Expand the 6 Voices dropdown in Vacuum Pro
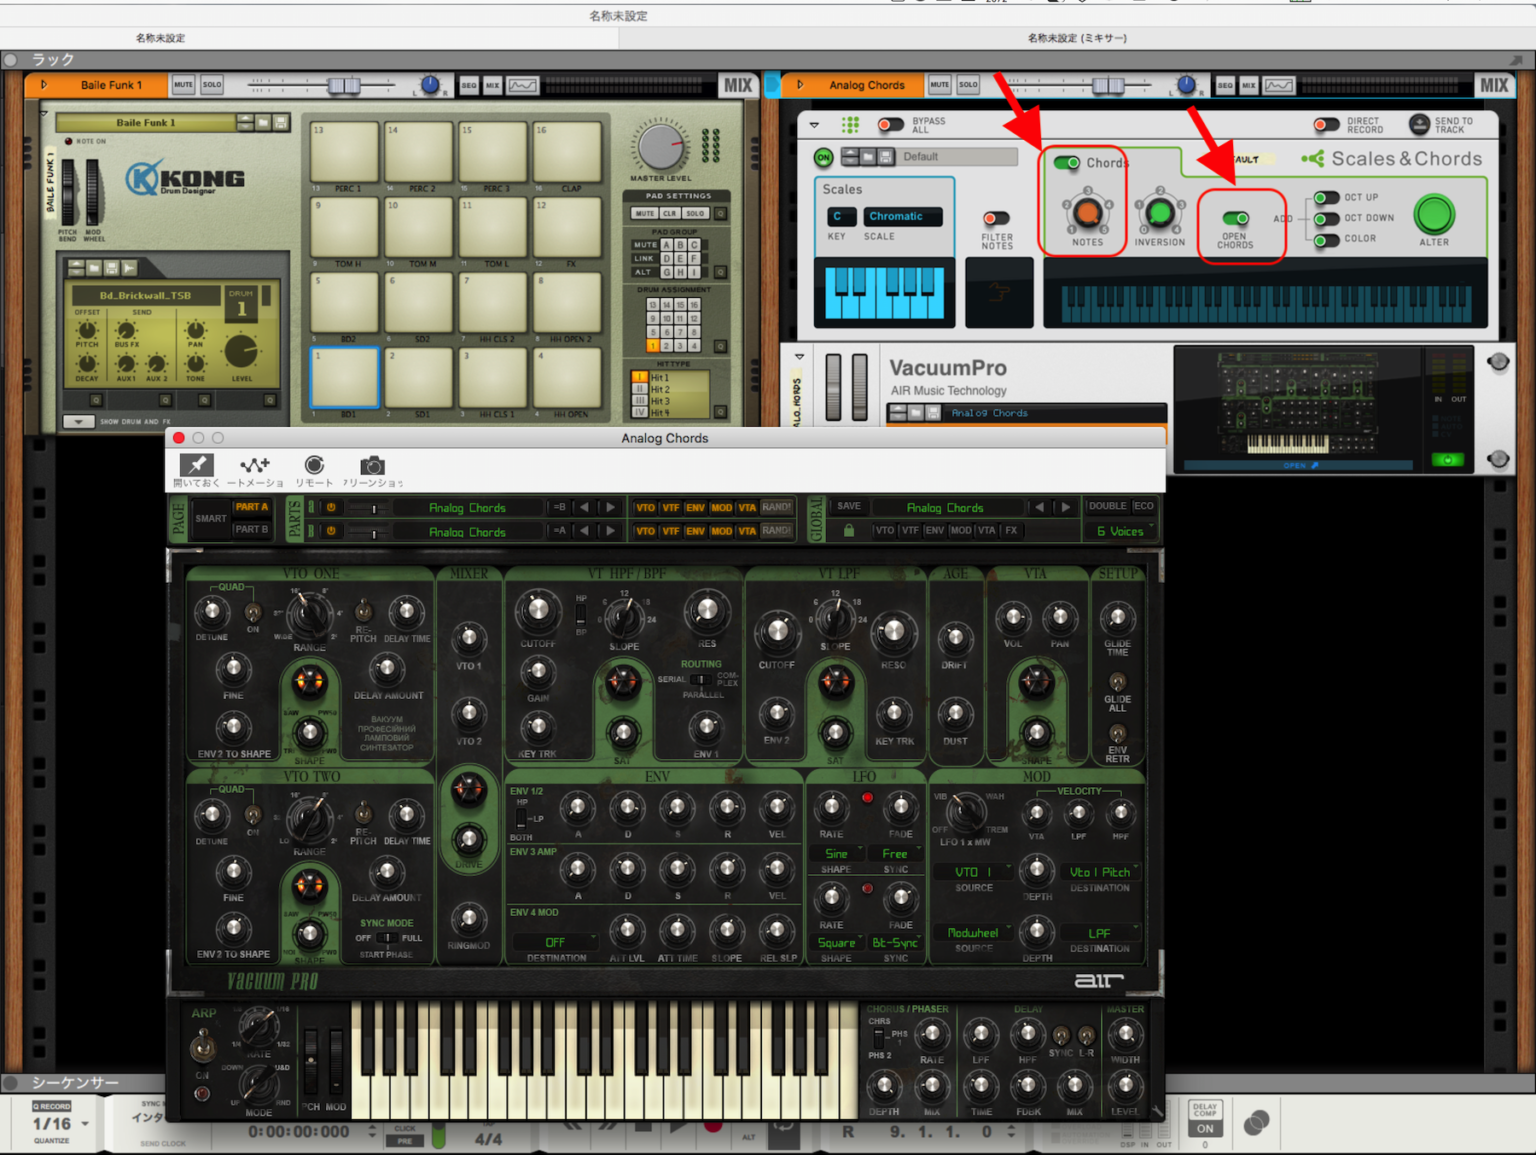 tap(1120, 530)
